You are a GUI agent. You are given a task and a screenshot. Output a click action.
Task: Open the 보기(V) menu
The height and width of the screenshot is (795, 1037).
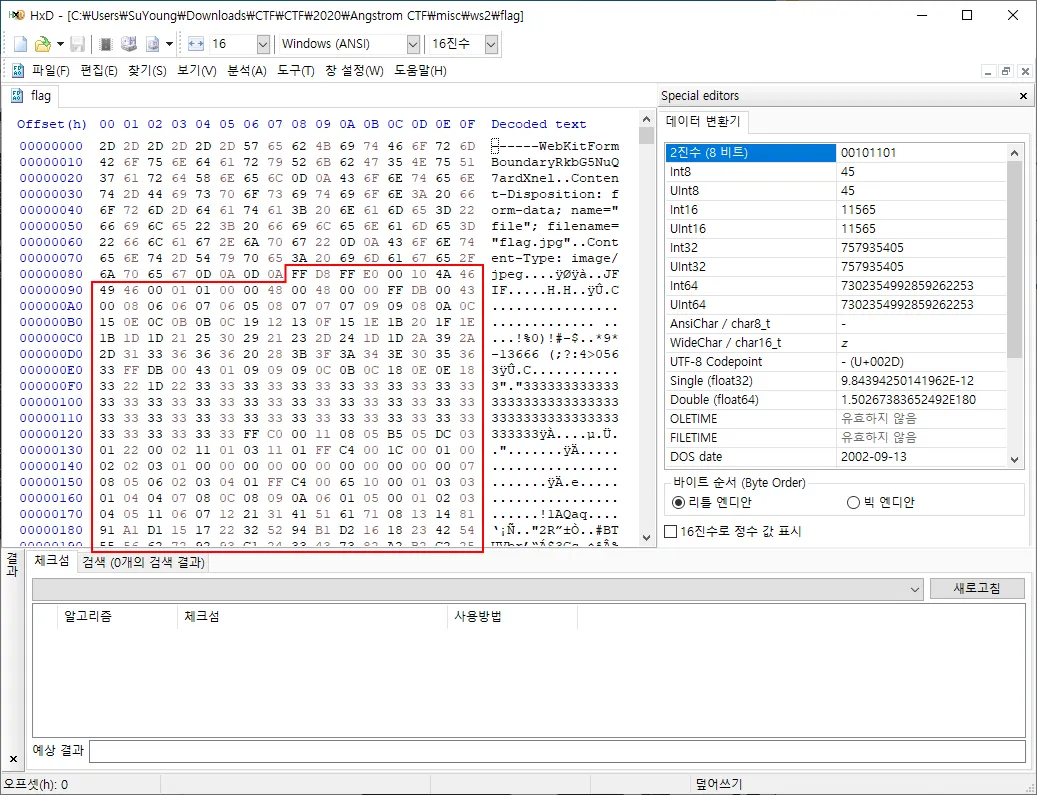tap(196, 71)
